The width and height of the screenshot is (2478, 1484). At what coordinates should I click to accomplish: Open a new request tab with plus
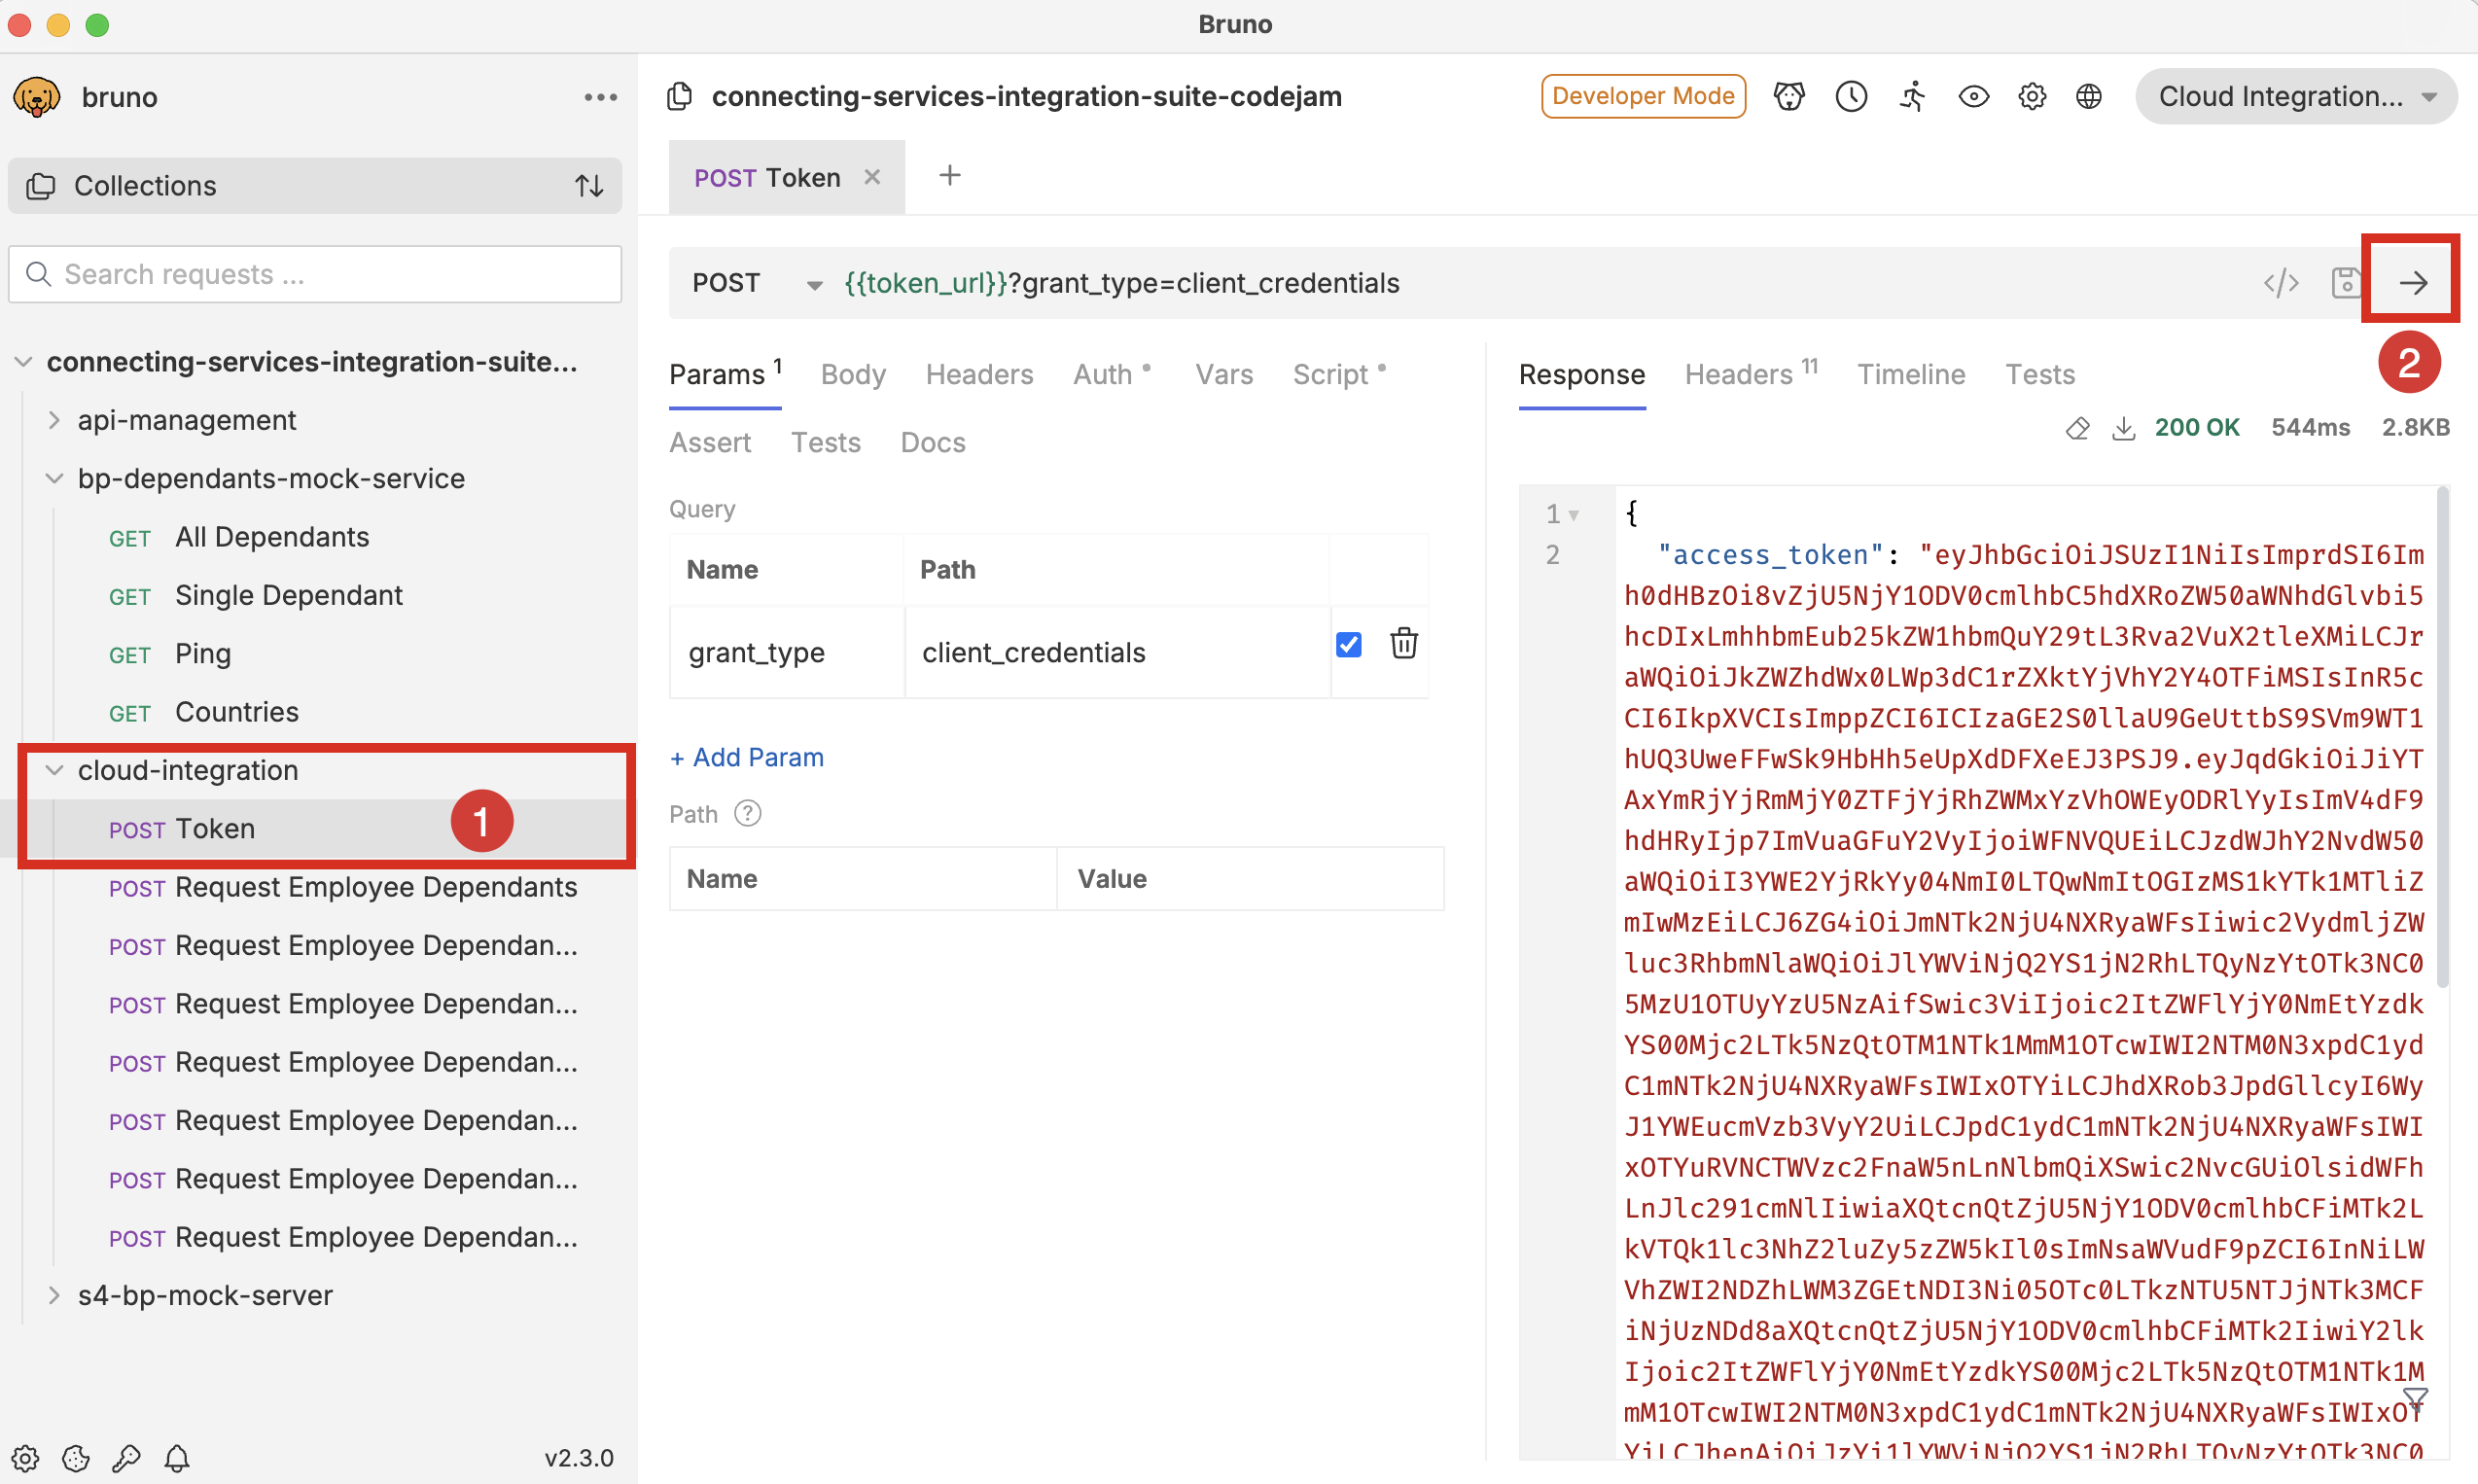coord(950,176)
